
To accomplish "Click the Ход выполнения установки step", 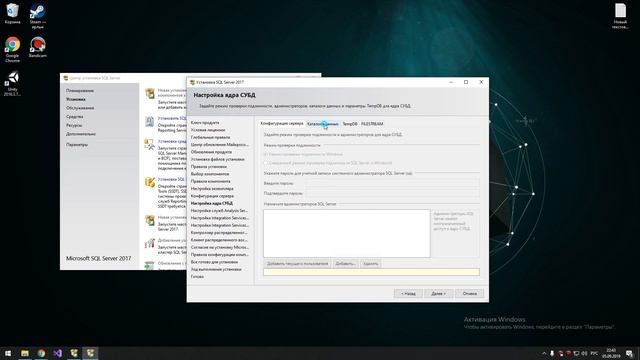I will pos(216,269).
